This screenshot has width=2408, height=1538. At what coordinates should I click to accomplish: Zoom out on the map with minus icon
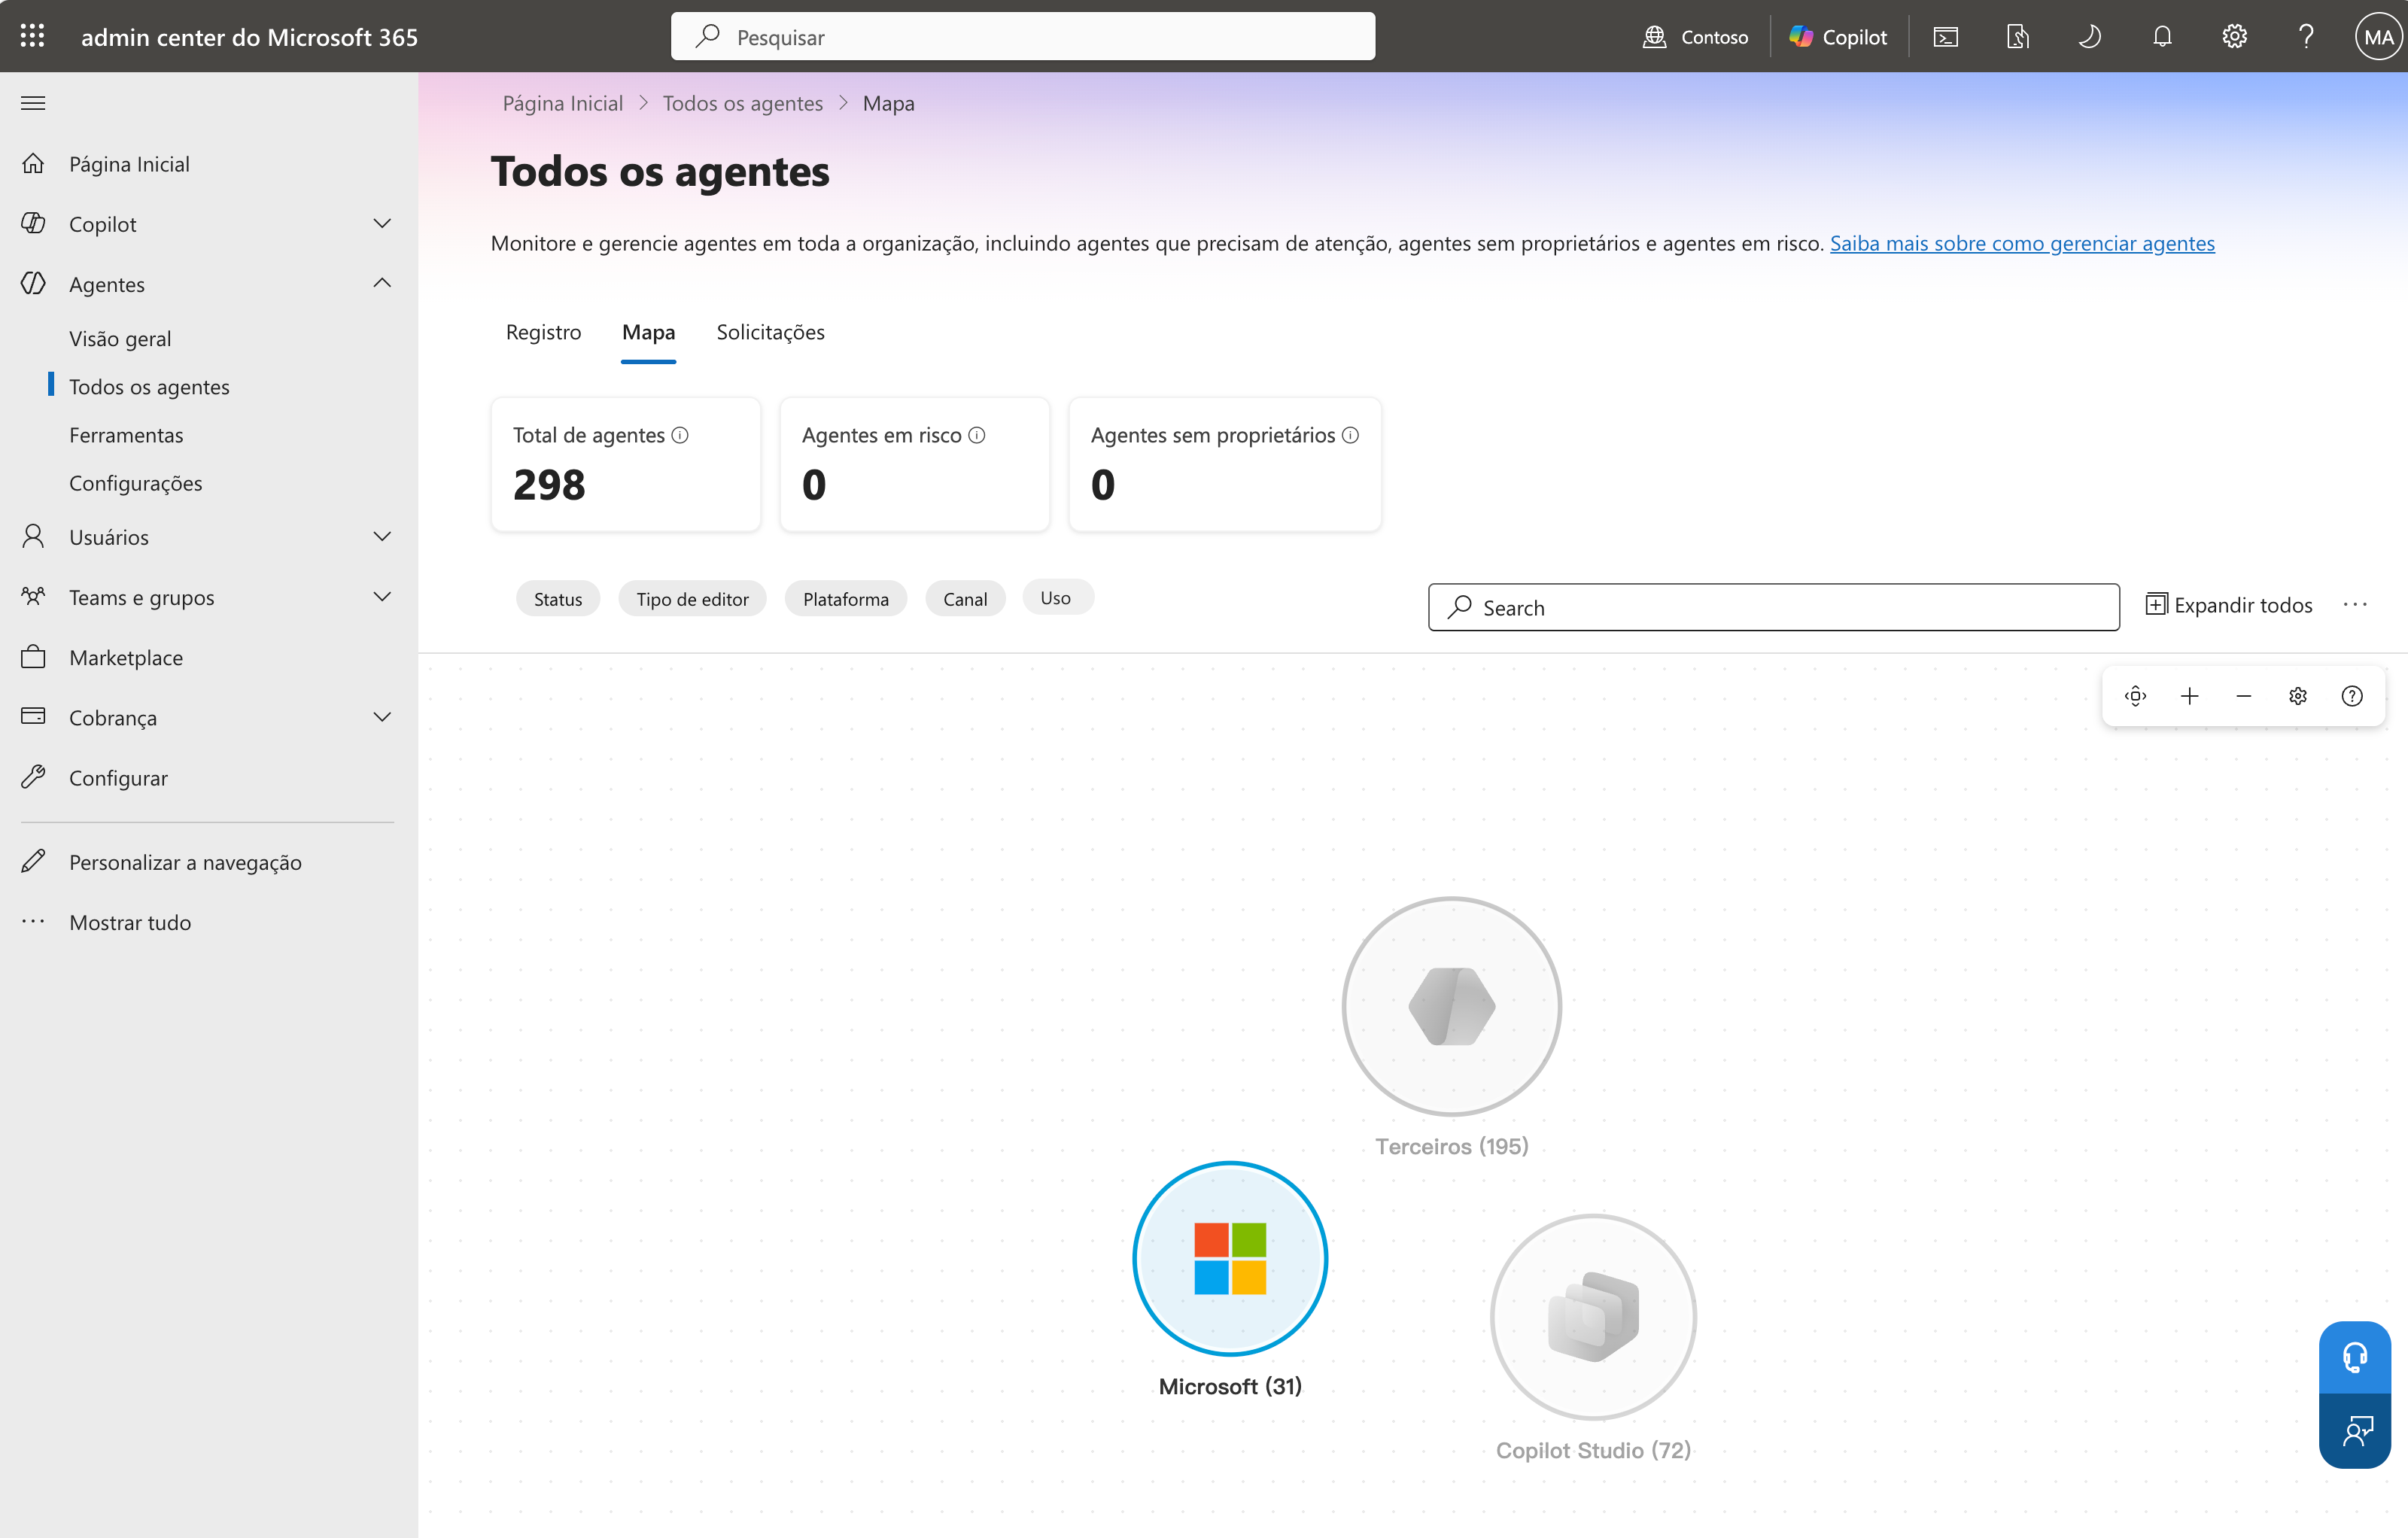click(2243, 696)
